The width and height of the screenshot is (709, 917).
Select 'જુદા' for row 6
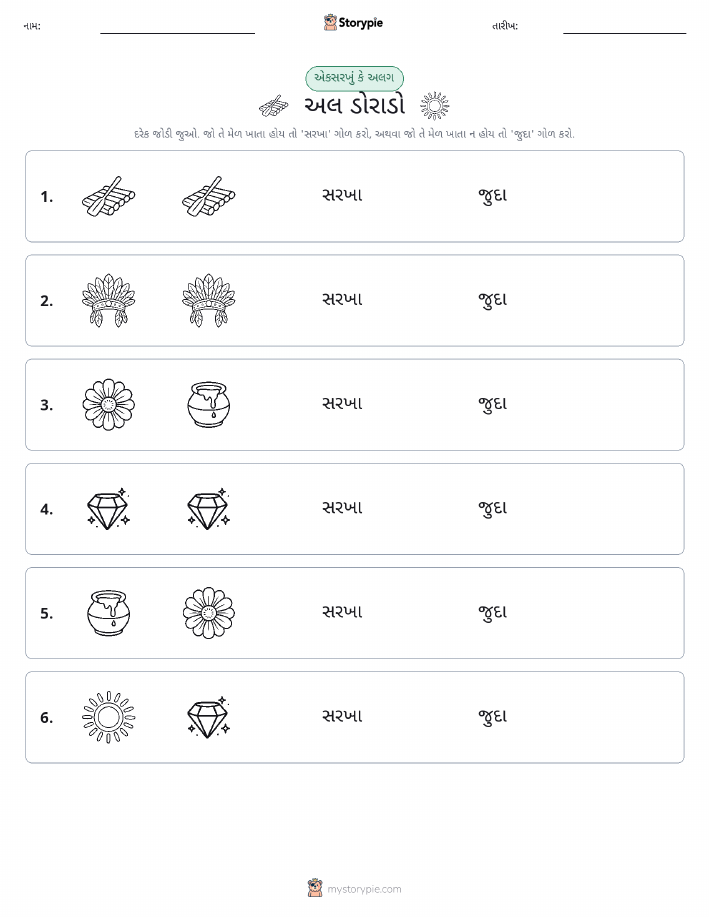coord(493,717)
